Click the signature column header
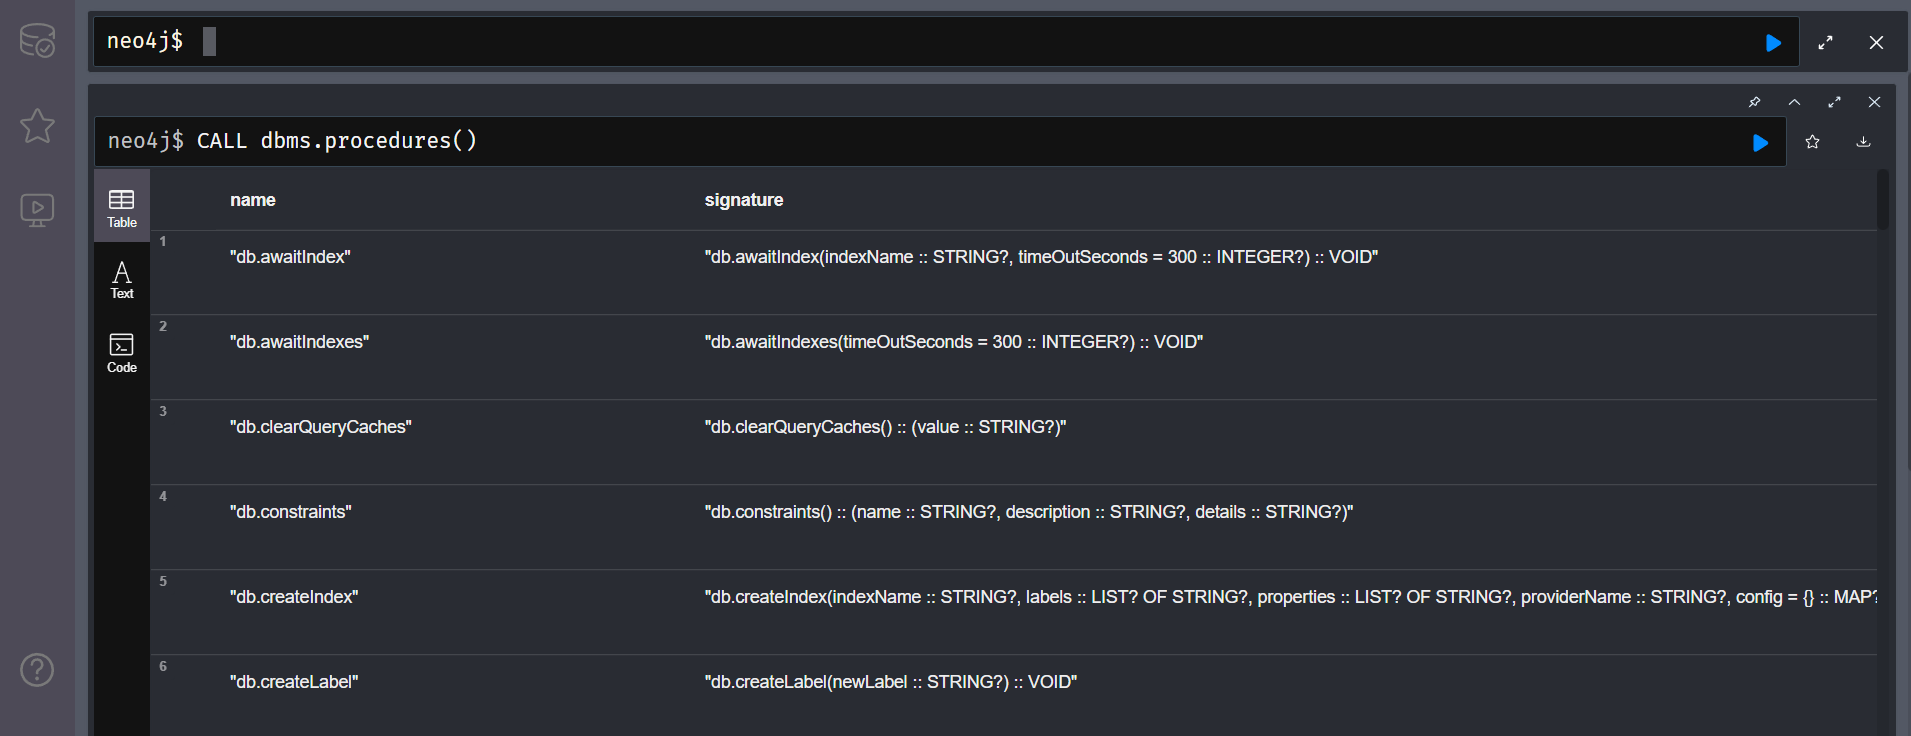 tap(744, 200)
